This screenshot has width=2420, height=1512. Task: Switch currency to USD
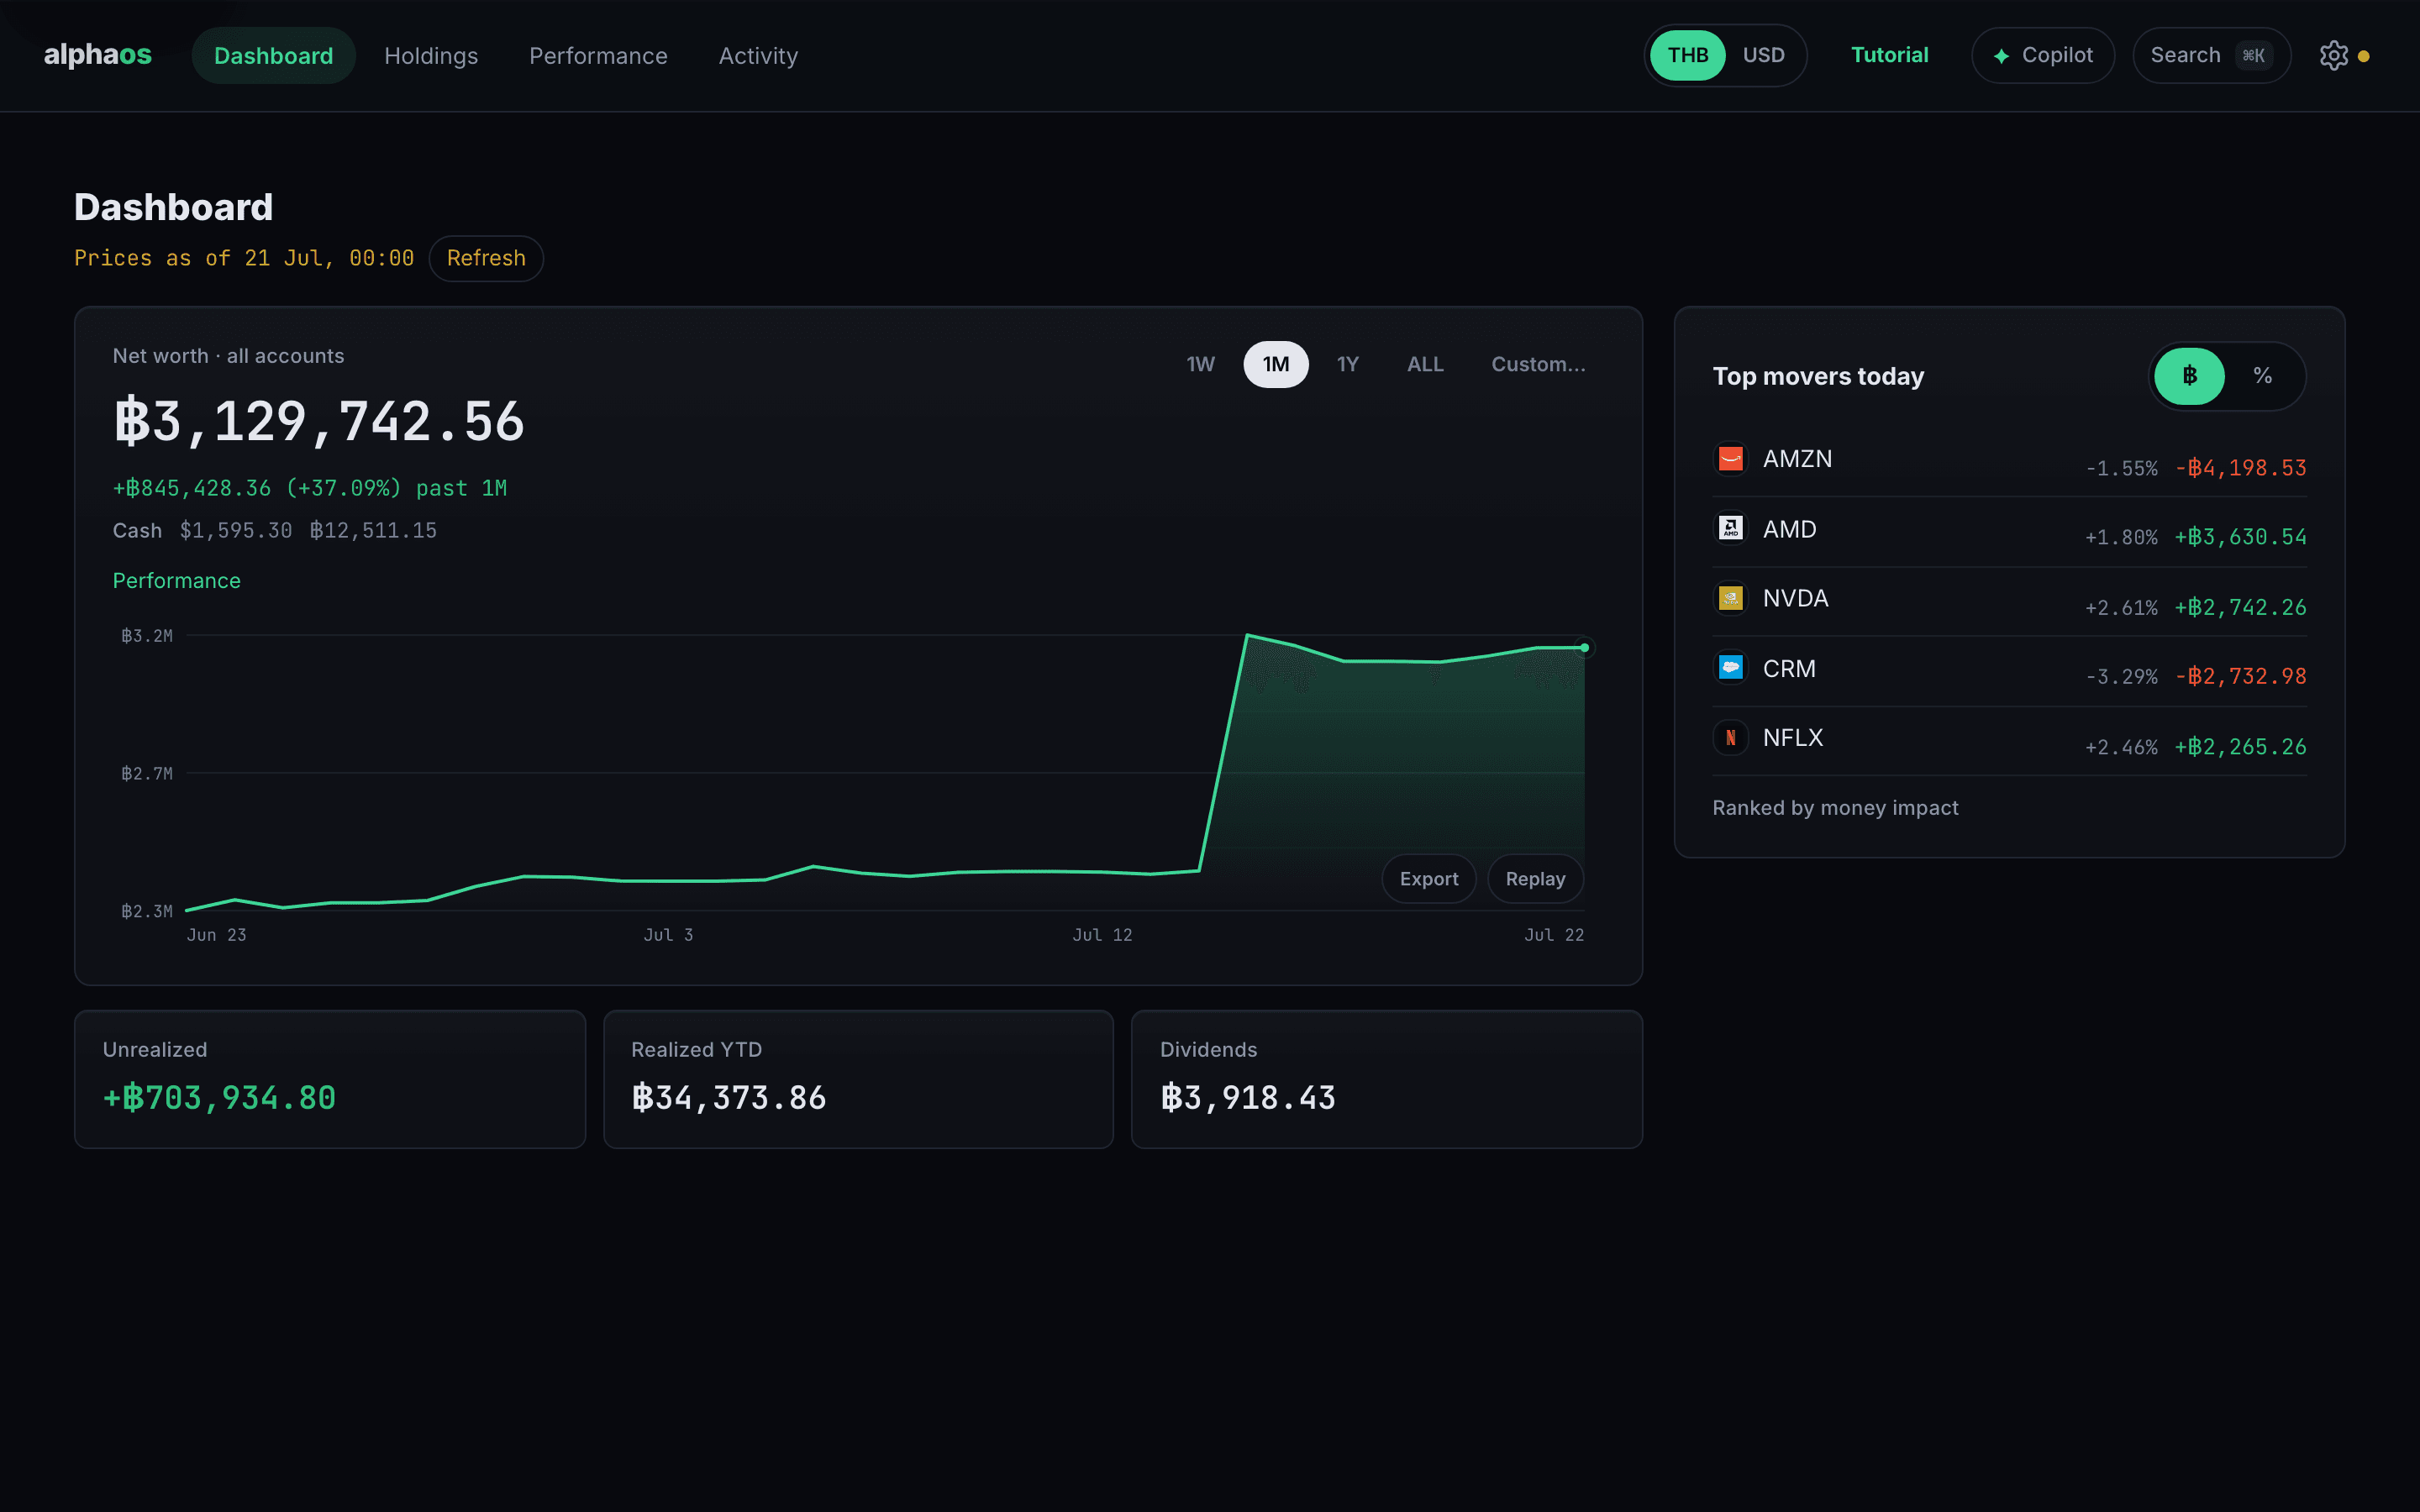pyautogui.click(x=1763, y=55)
